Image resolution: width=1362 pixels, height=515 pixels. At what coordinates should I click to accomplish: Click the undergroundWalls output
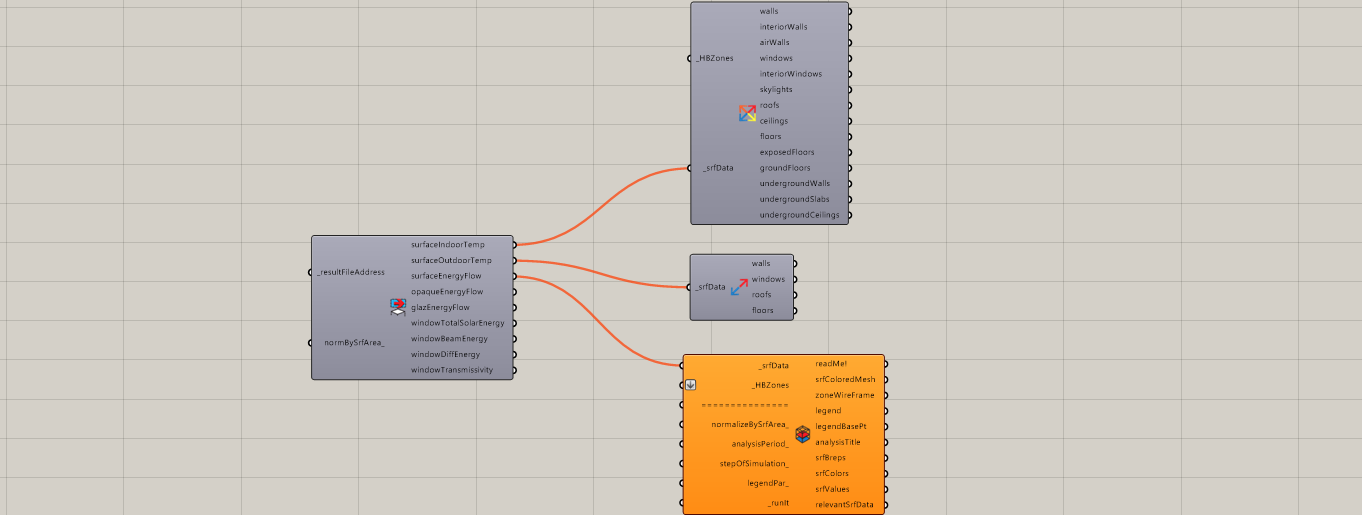point(794,183)
